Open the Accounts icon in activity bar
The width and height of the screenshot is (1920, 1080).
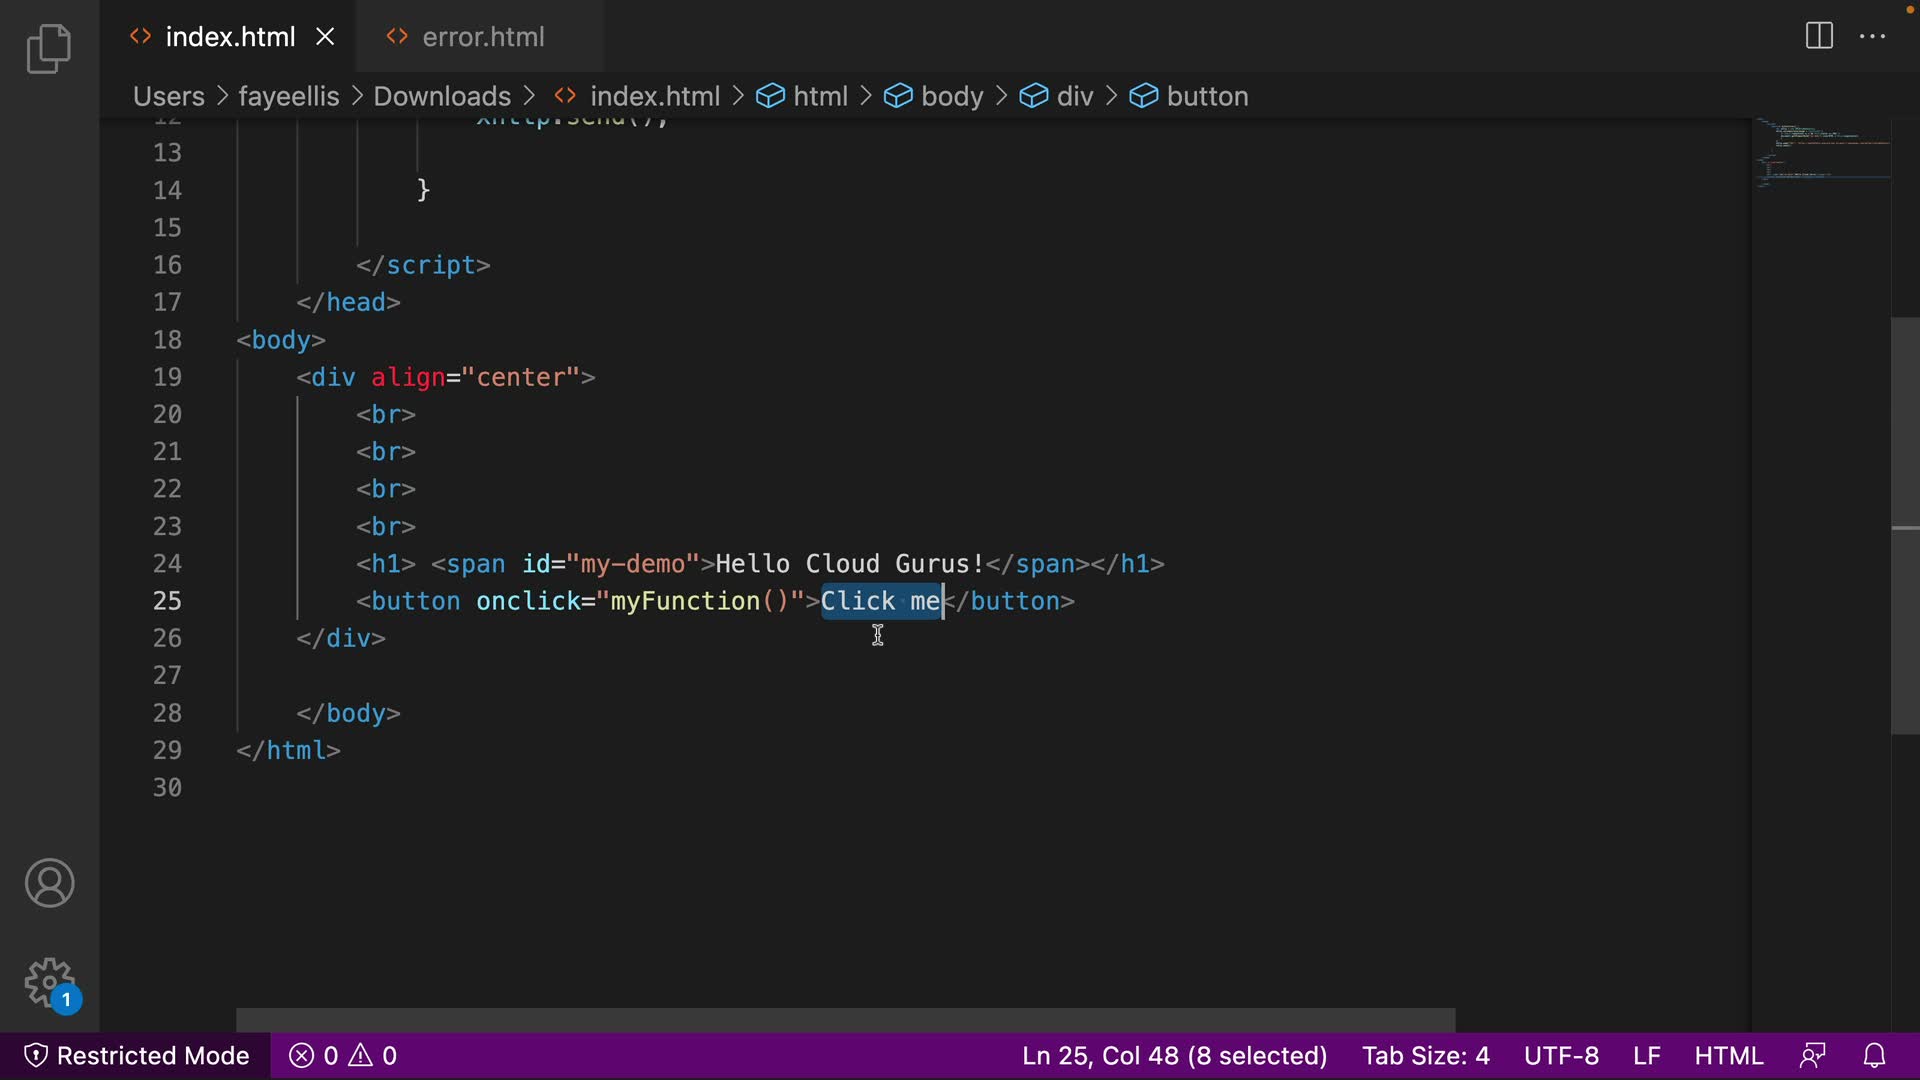click(49, 883)
